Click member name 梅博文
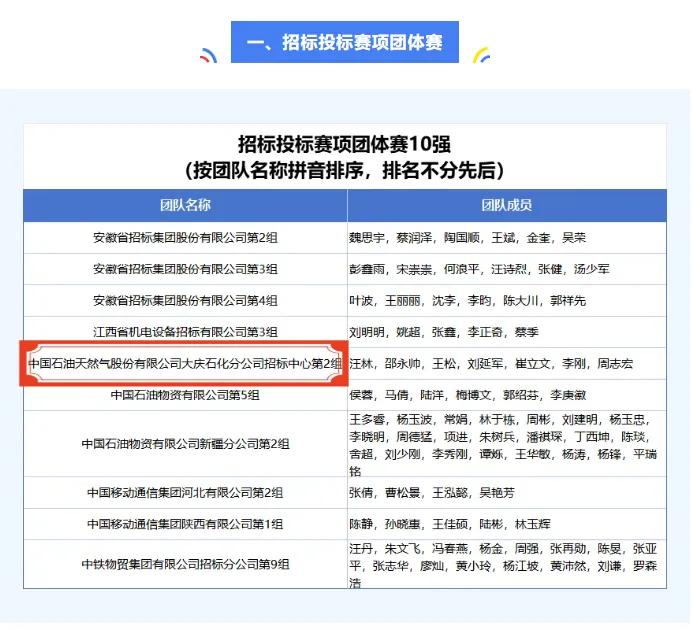 (473, 395)
